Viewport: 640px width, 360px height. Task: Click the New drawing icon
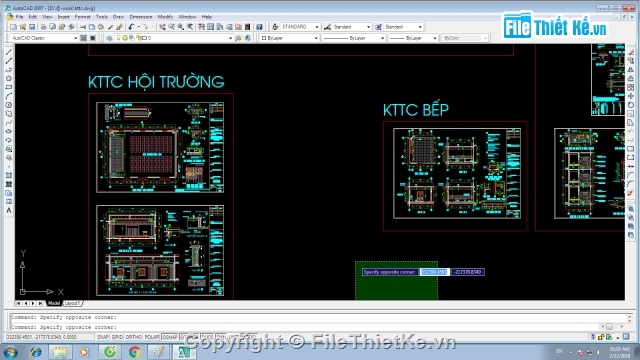(13, 27)
